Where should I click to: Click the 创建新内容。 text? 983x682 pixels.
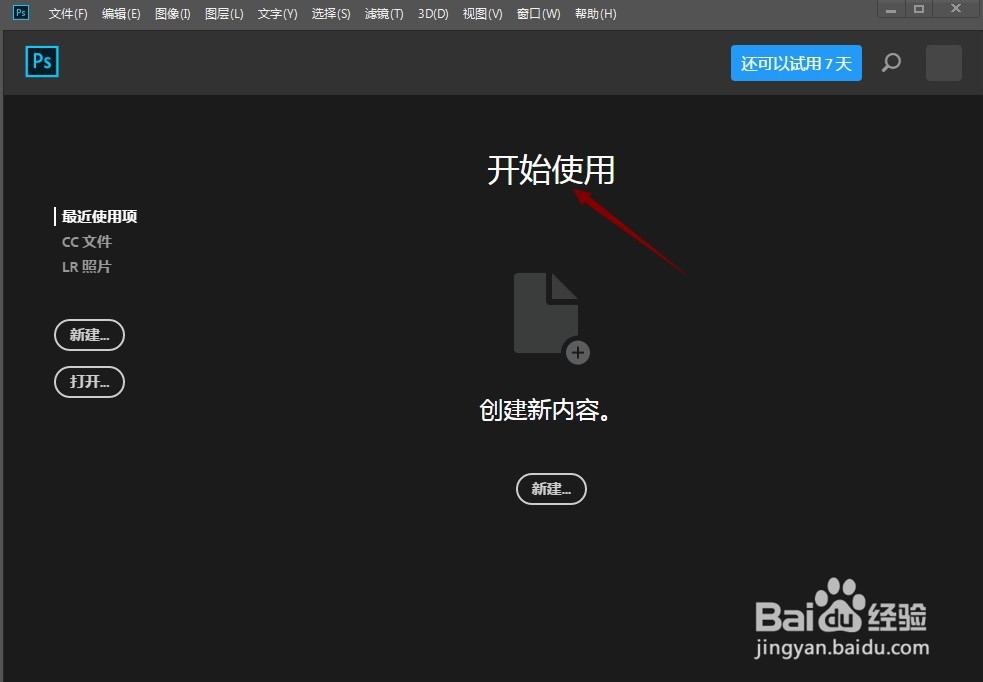tap(545, 410)
